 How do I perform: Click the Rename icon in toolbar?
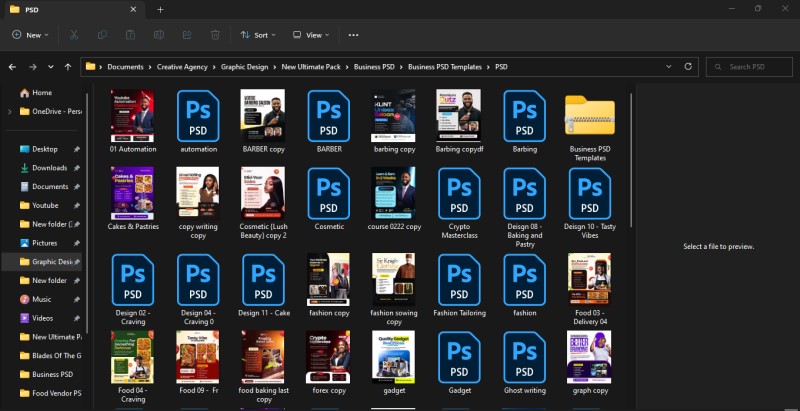(159, 35)
